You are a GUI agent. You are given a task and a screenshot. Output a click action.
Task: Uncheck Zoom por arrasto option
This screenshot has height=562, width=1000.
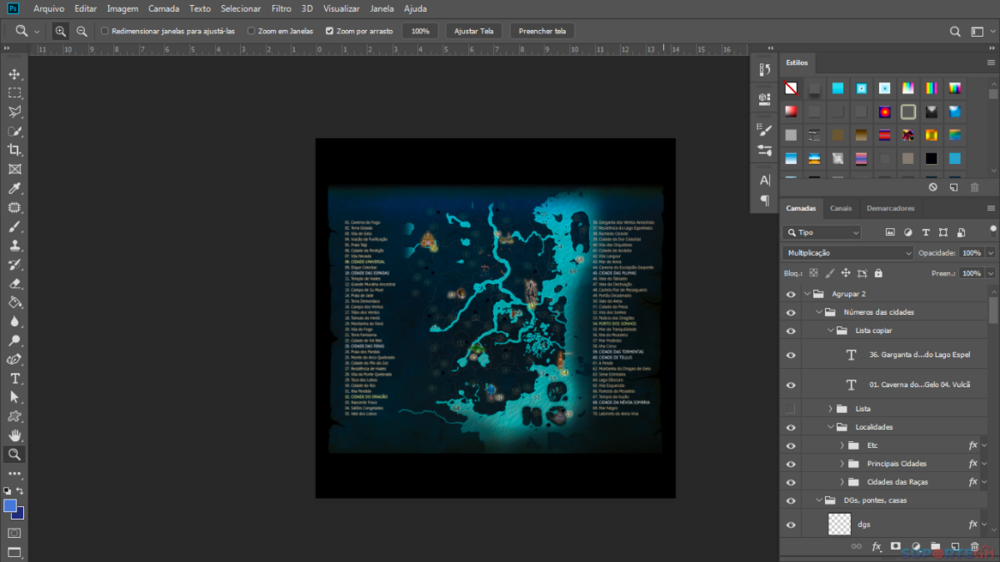click(330, 31)
